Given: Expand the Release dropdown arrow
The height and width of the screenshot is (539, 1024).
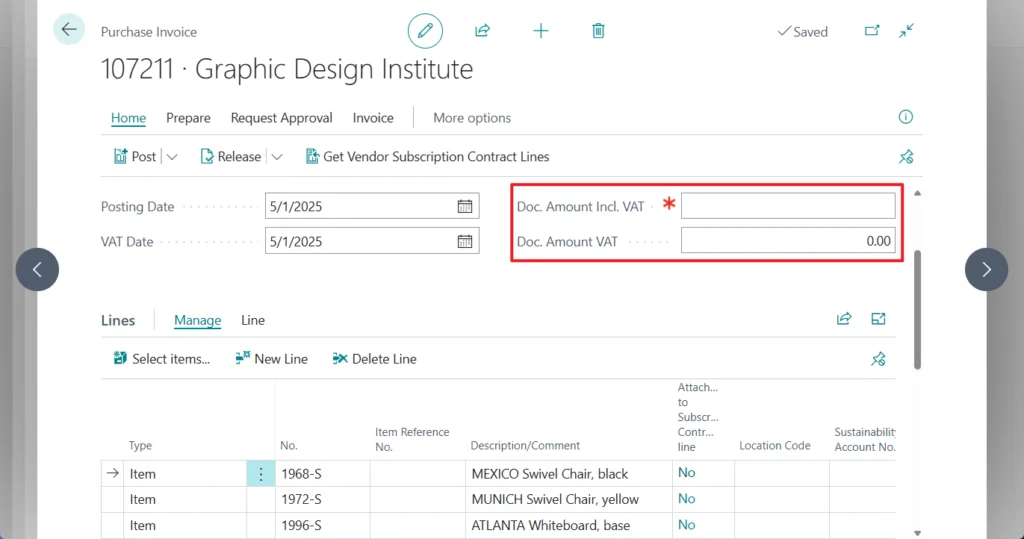Looking at the screenshot, I should click(x=277, y=157).
